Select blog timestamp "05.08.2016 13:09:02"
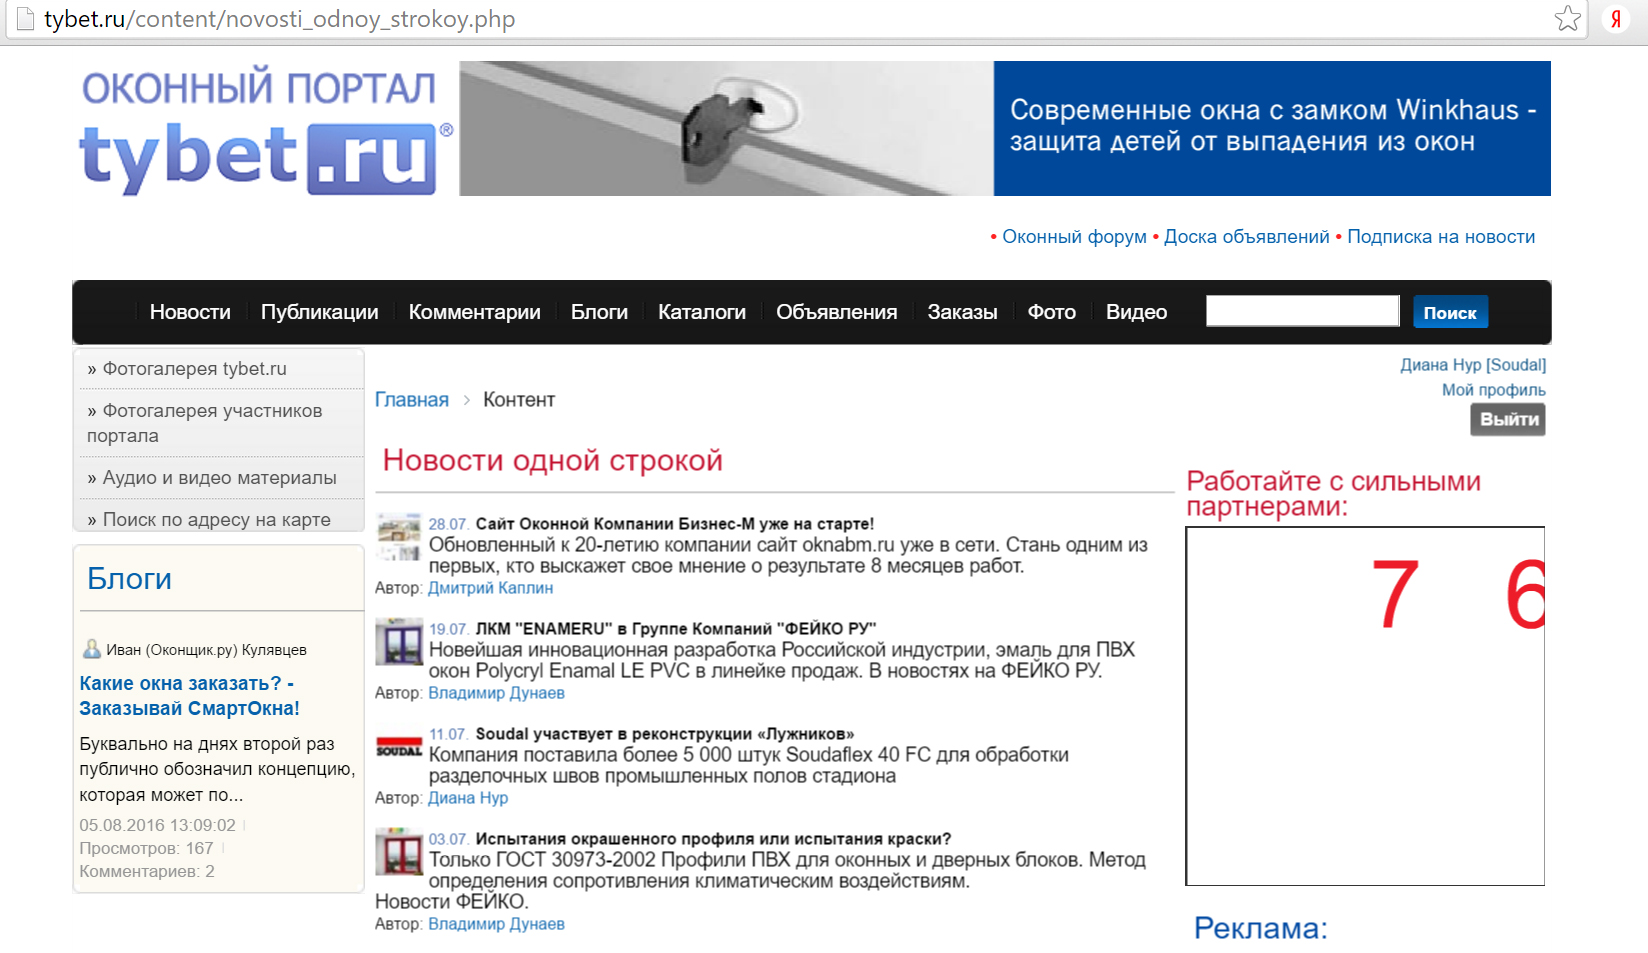This screenshot has width=1648, height=953. pos(157,826)
